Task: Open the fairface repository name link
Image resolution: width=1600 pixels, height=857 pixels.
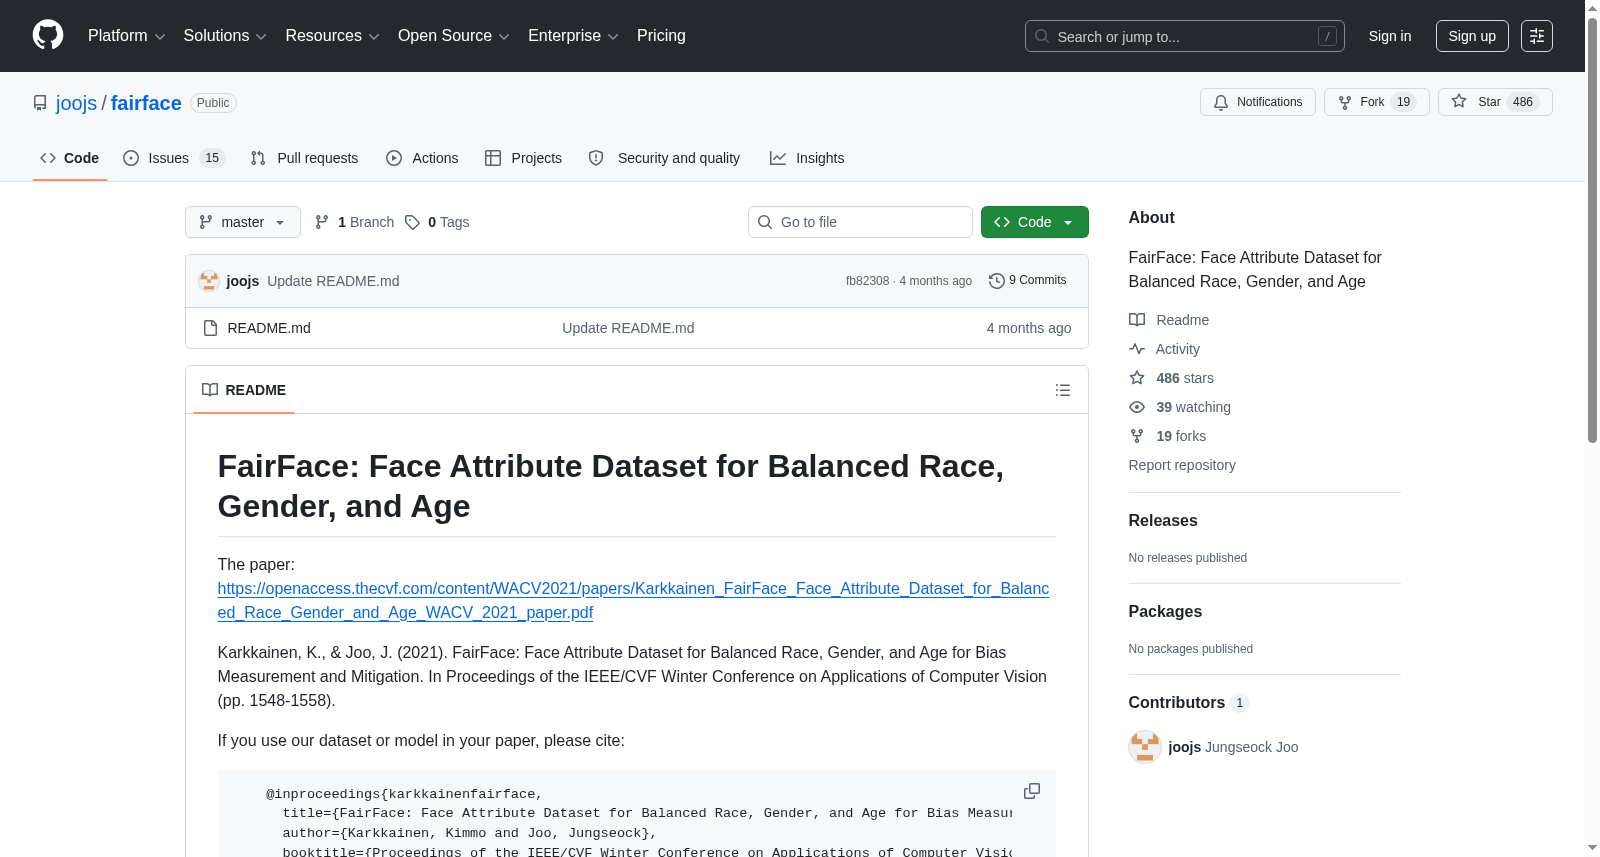Action: click(x=146, y=103)
